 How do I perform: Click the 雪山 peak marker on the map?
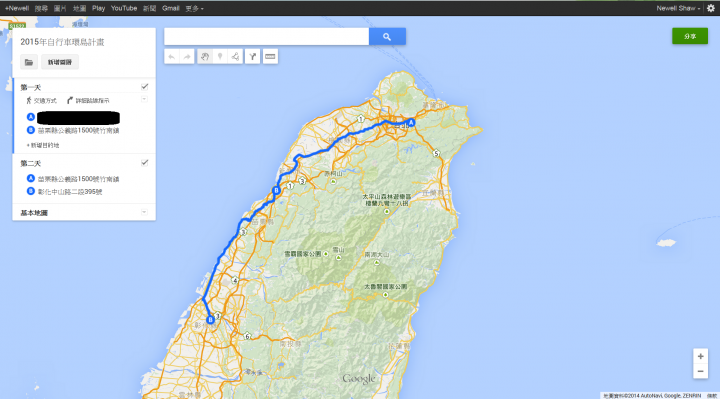pos(338,258)
